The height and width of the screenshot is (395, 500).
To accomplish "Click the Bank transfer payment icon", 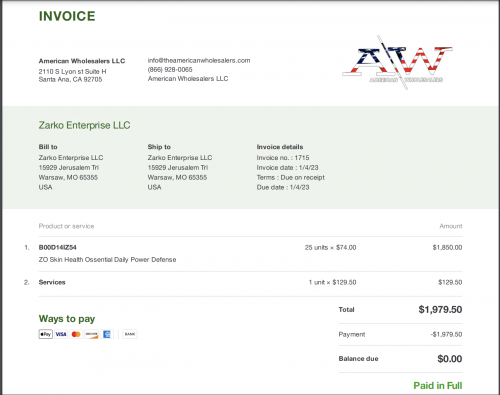I will pos(130,334).
